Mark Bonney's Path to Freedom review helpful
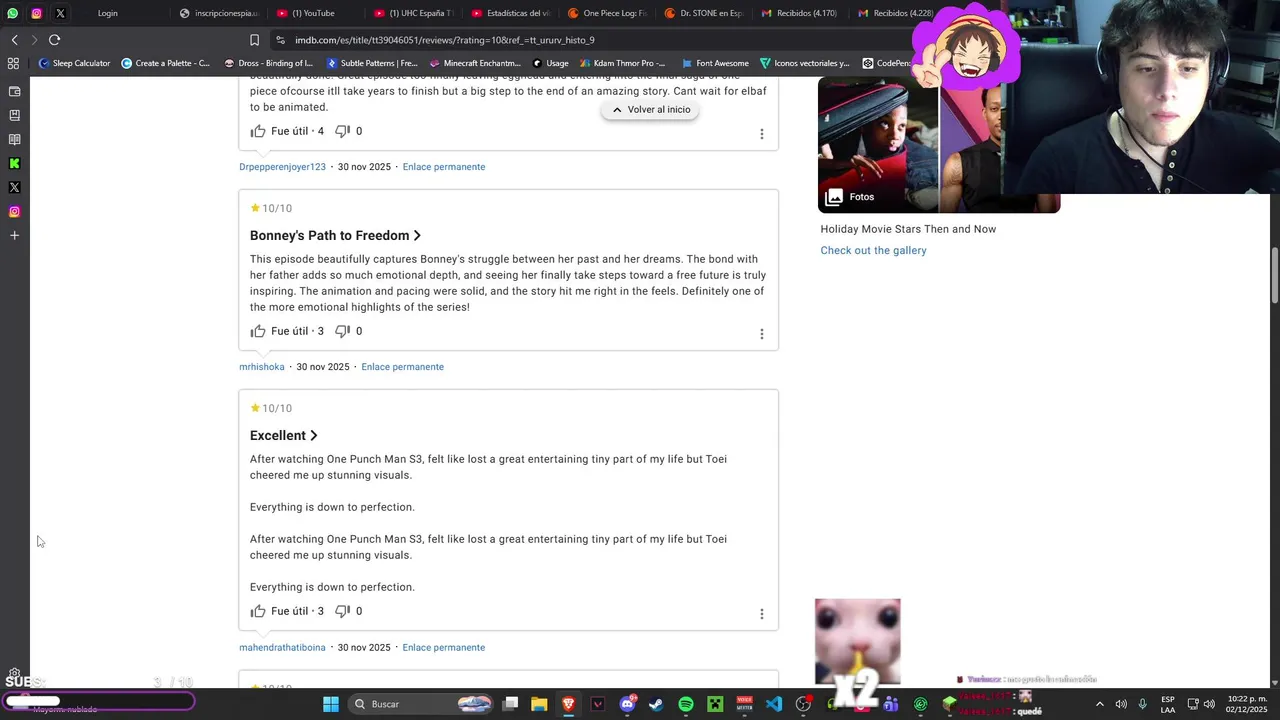 (x=258, y=331)
